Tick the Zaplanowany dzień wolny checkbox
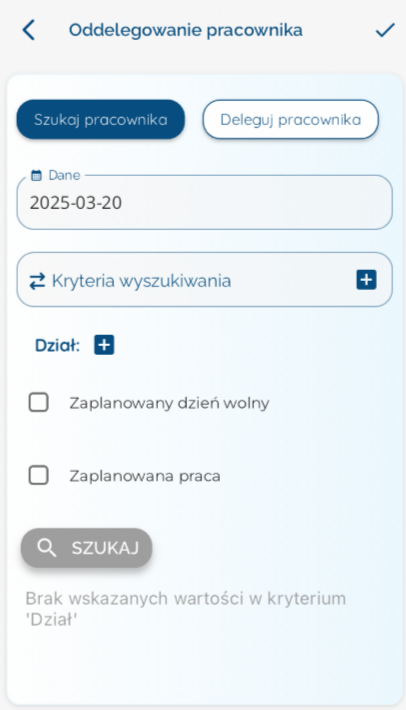Screen dimensions: 406x710 (x=38, y=402)
